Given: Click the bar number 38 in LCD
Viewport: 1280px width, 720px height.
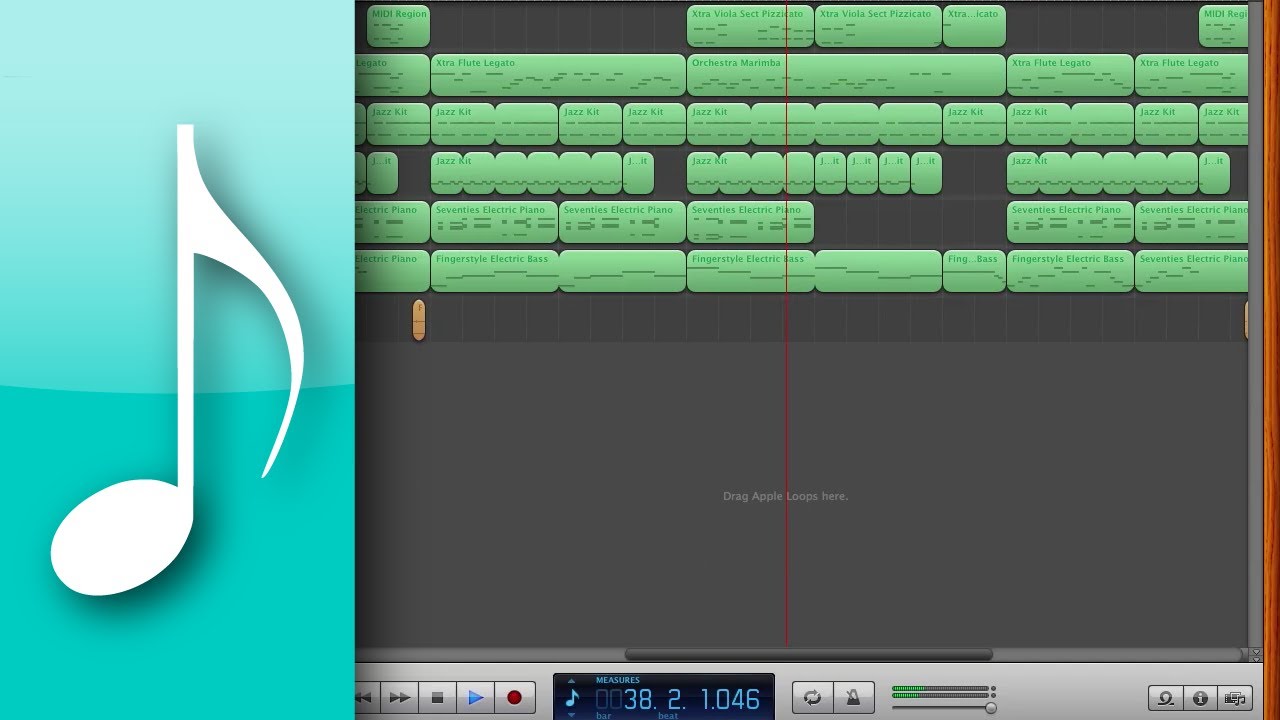Looking at the screenshot, I should click(x=638, y=699).
